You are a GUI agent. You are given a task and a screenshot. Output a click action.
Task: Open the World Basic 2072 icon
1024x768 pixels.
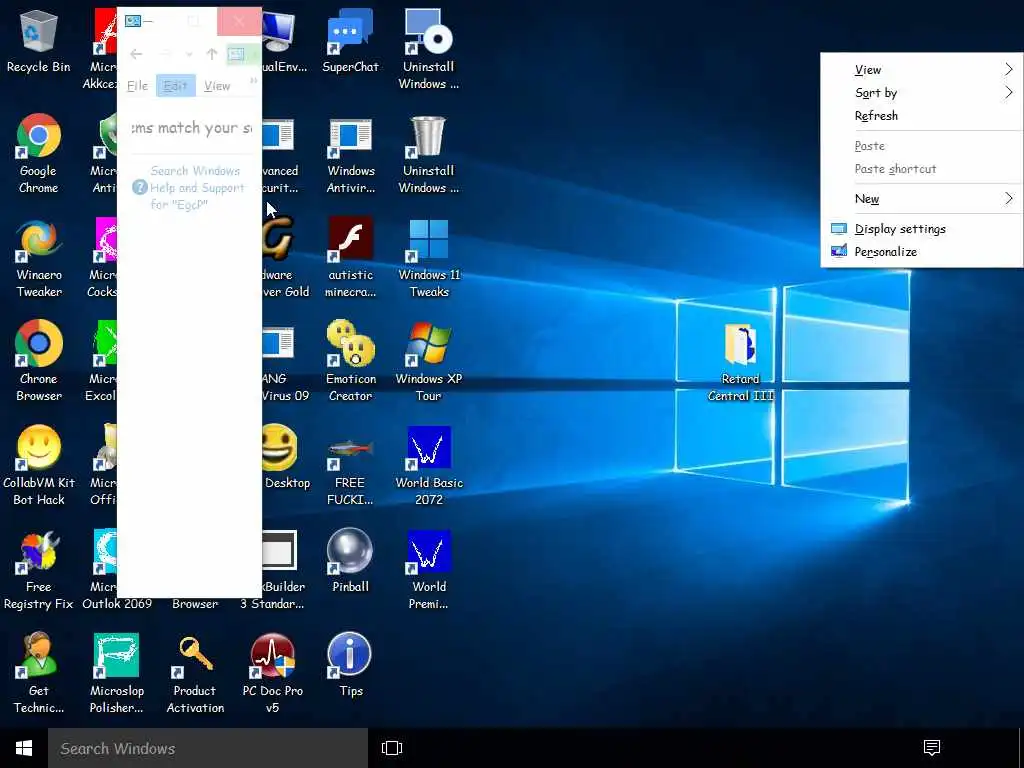pyautogui.click(x=428, y=466)
